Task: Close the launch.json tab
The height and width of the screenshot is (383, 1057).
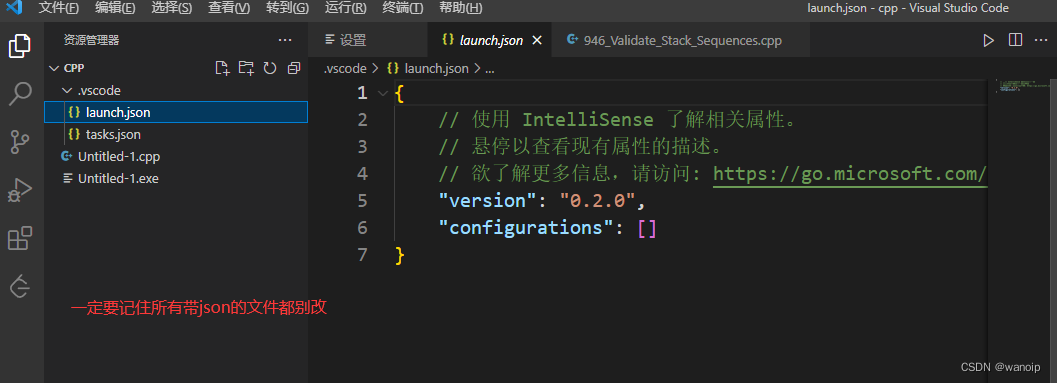Action: tap(537, 40)
